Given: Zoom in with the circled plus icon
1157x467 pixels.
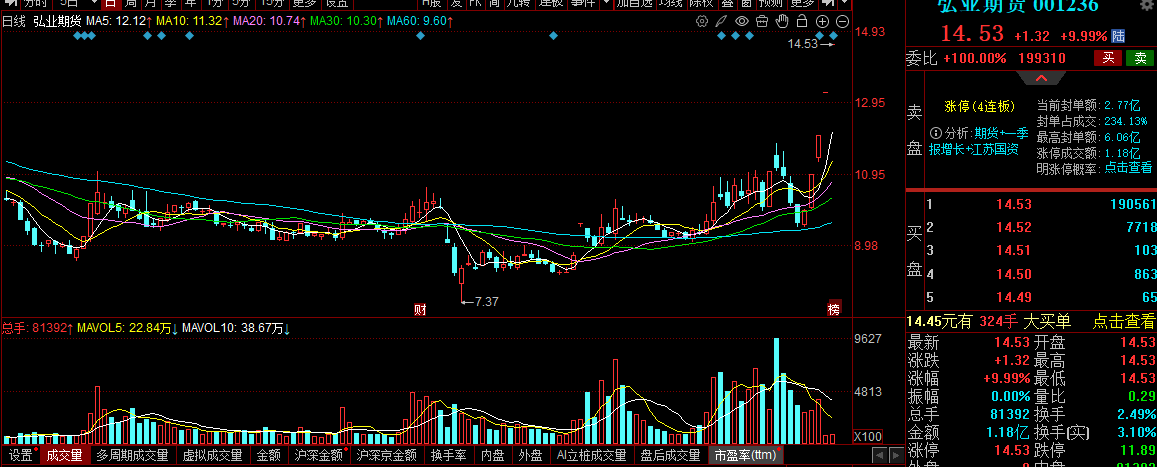Looking at the screenshot, I should pyautogui.click(x=823, y=21).
